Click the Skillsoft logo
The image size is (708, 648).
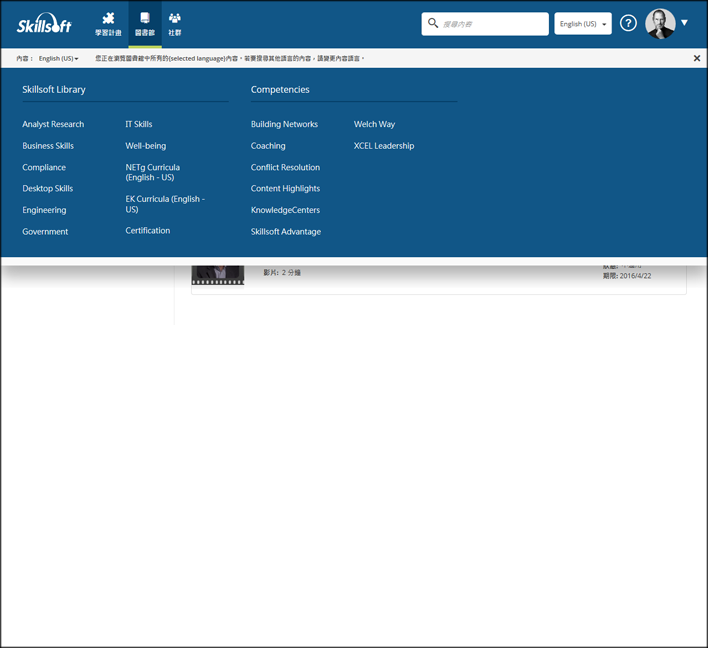click(44, 23)
